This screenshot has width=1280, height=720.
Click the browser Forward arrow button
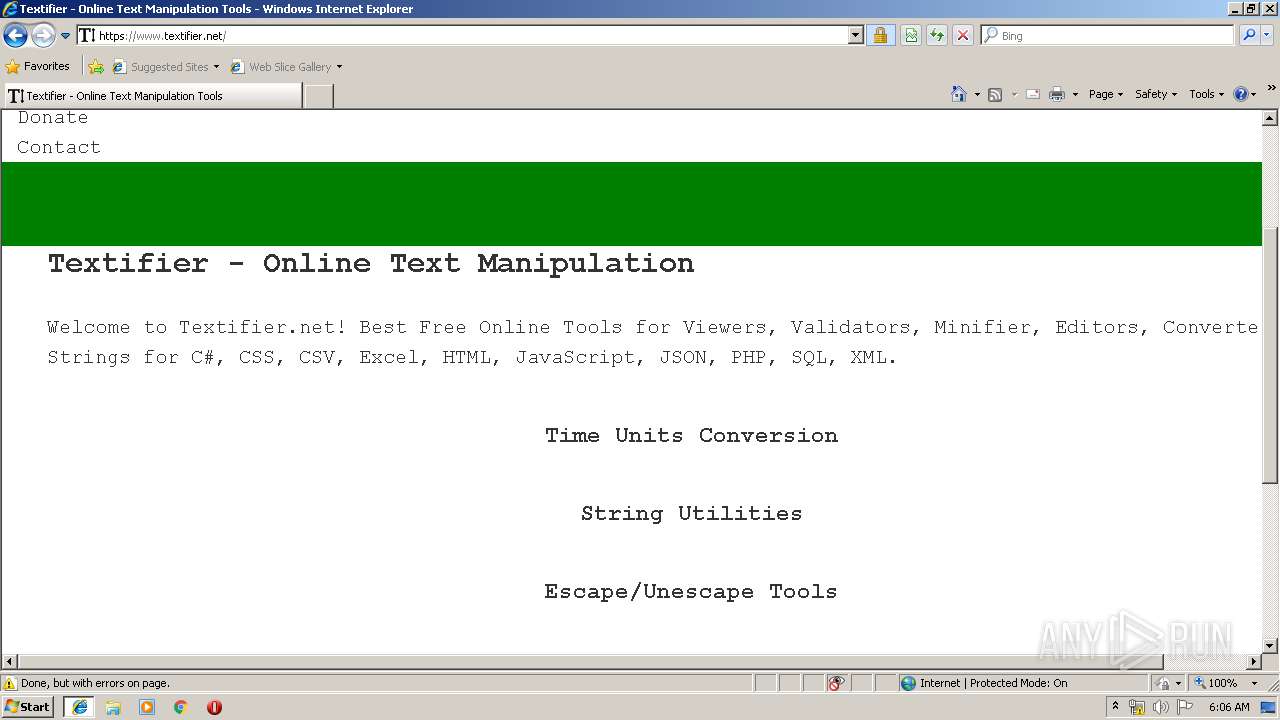click(x=43, y=36)
